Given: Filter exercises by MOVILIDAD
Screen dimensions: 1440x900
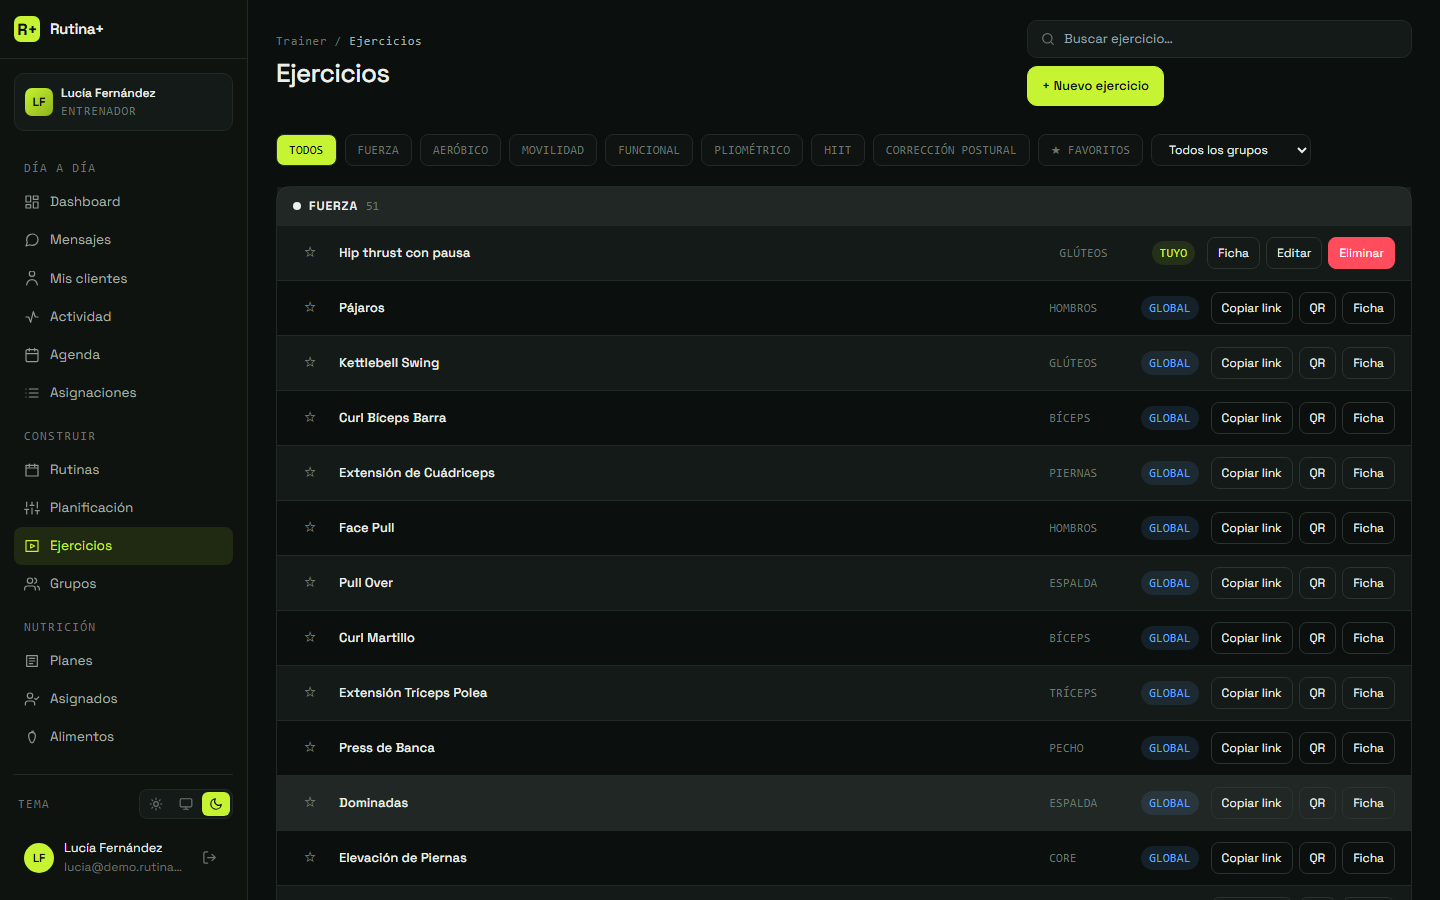Looking at the screenshot, I should [x=553, y=150].
